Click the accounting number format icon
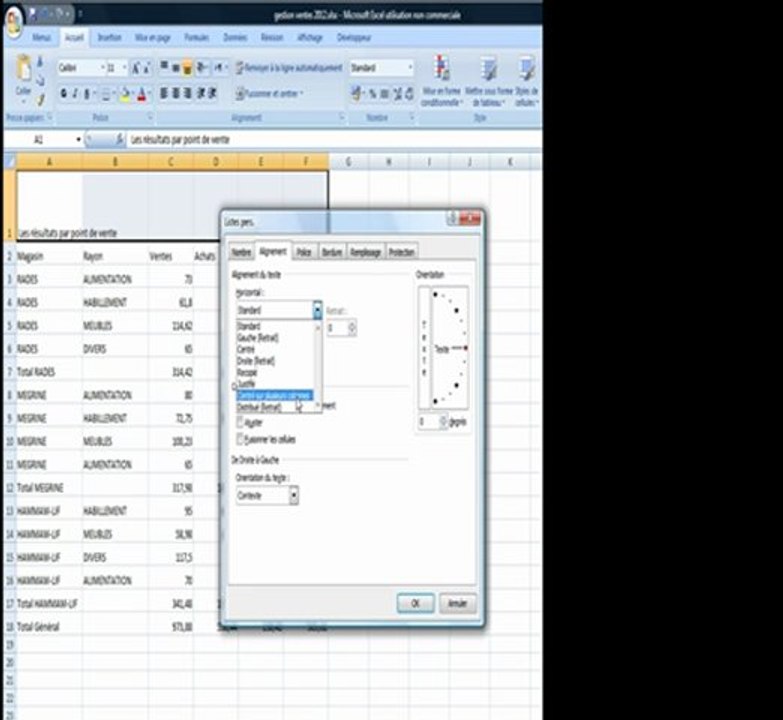This screenshot has width=783, height=720. pyautogui.click(x=356, y=93)
